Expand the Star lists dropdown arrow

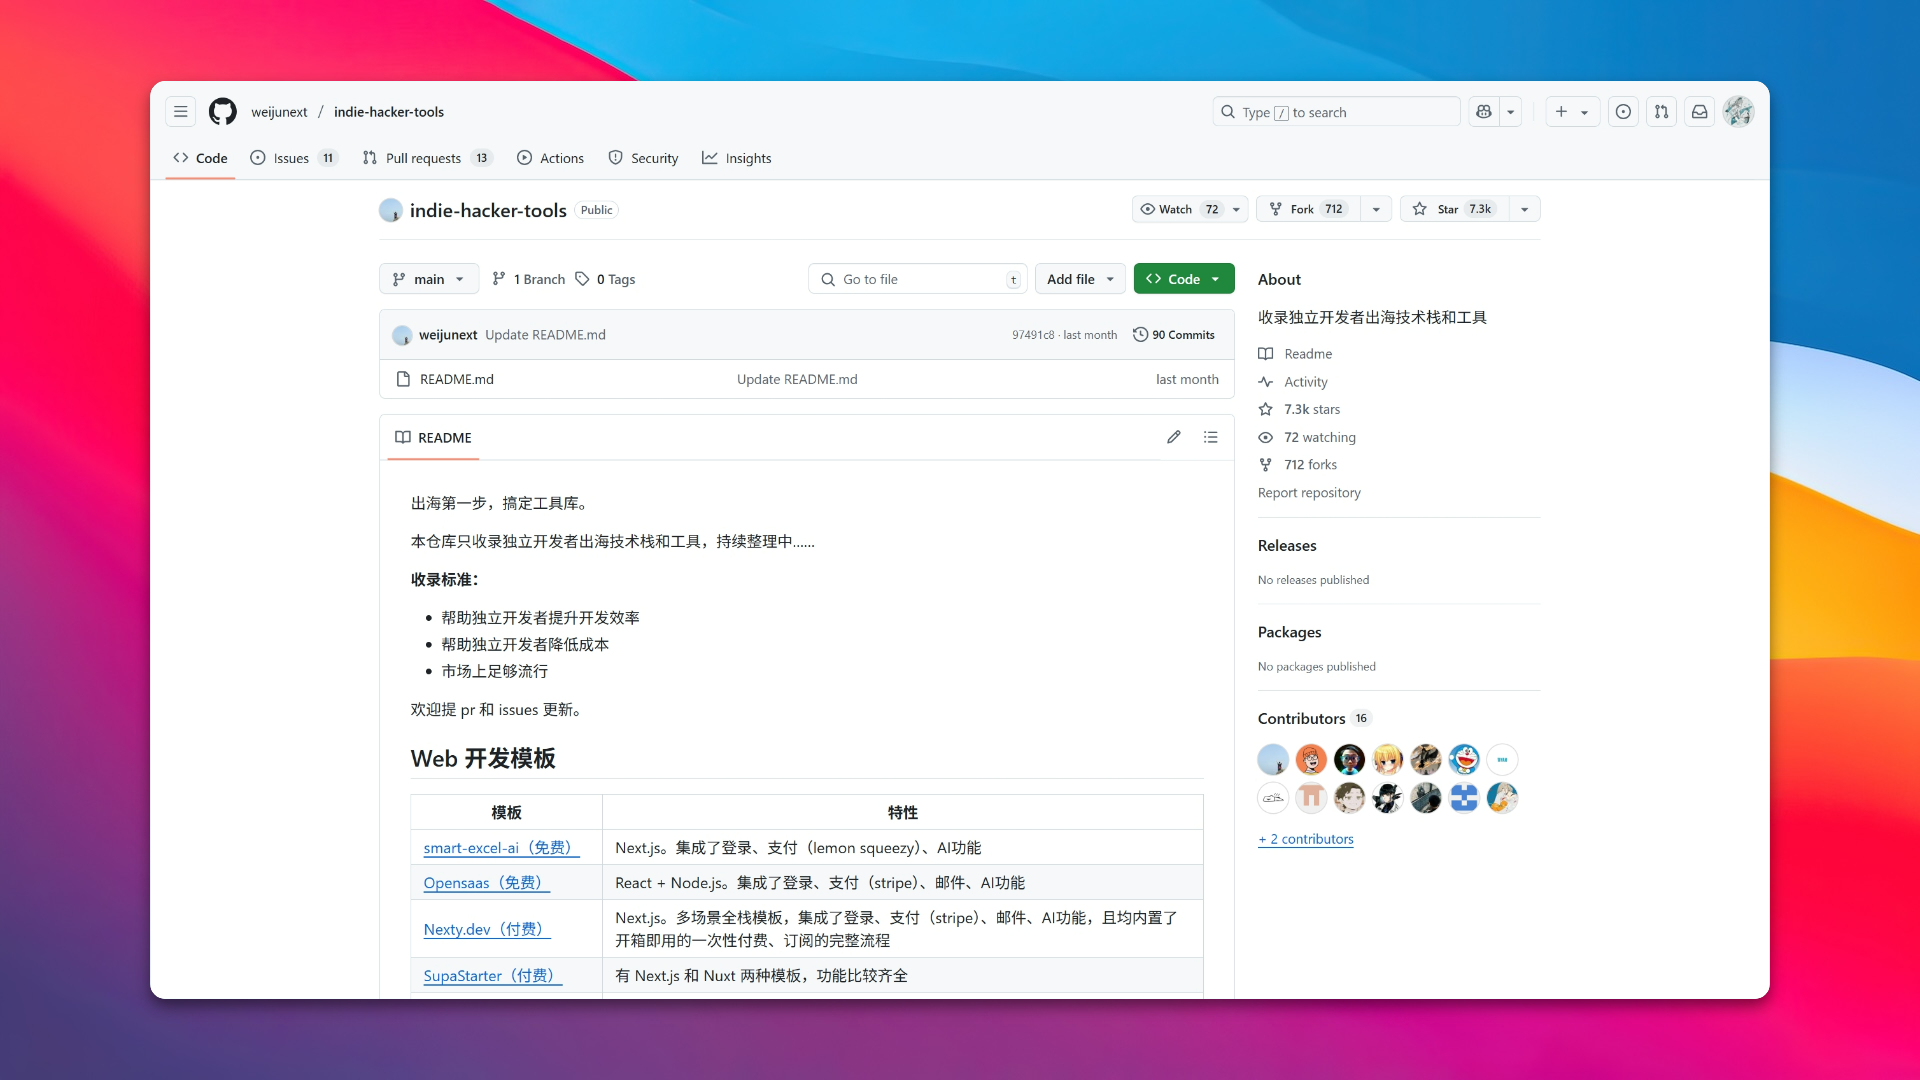pos(1525,209)
